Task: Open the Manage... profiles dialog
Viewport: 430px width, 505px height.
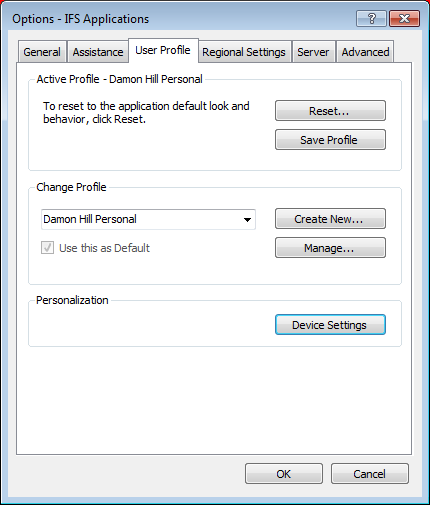Action: [x=330, y=248]
